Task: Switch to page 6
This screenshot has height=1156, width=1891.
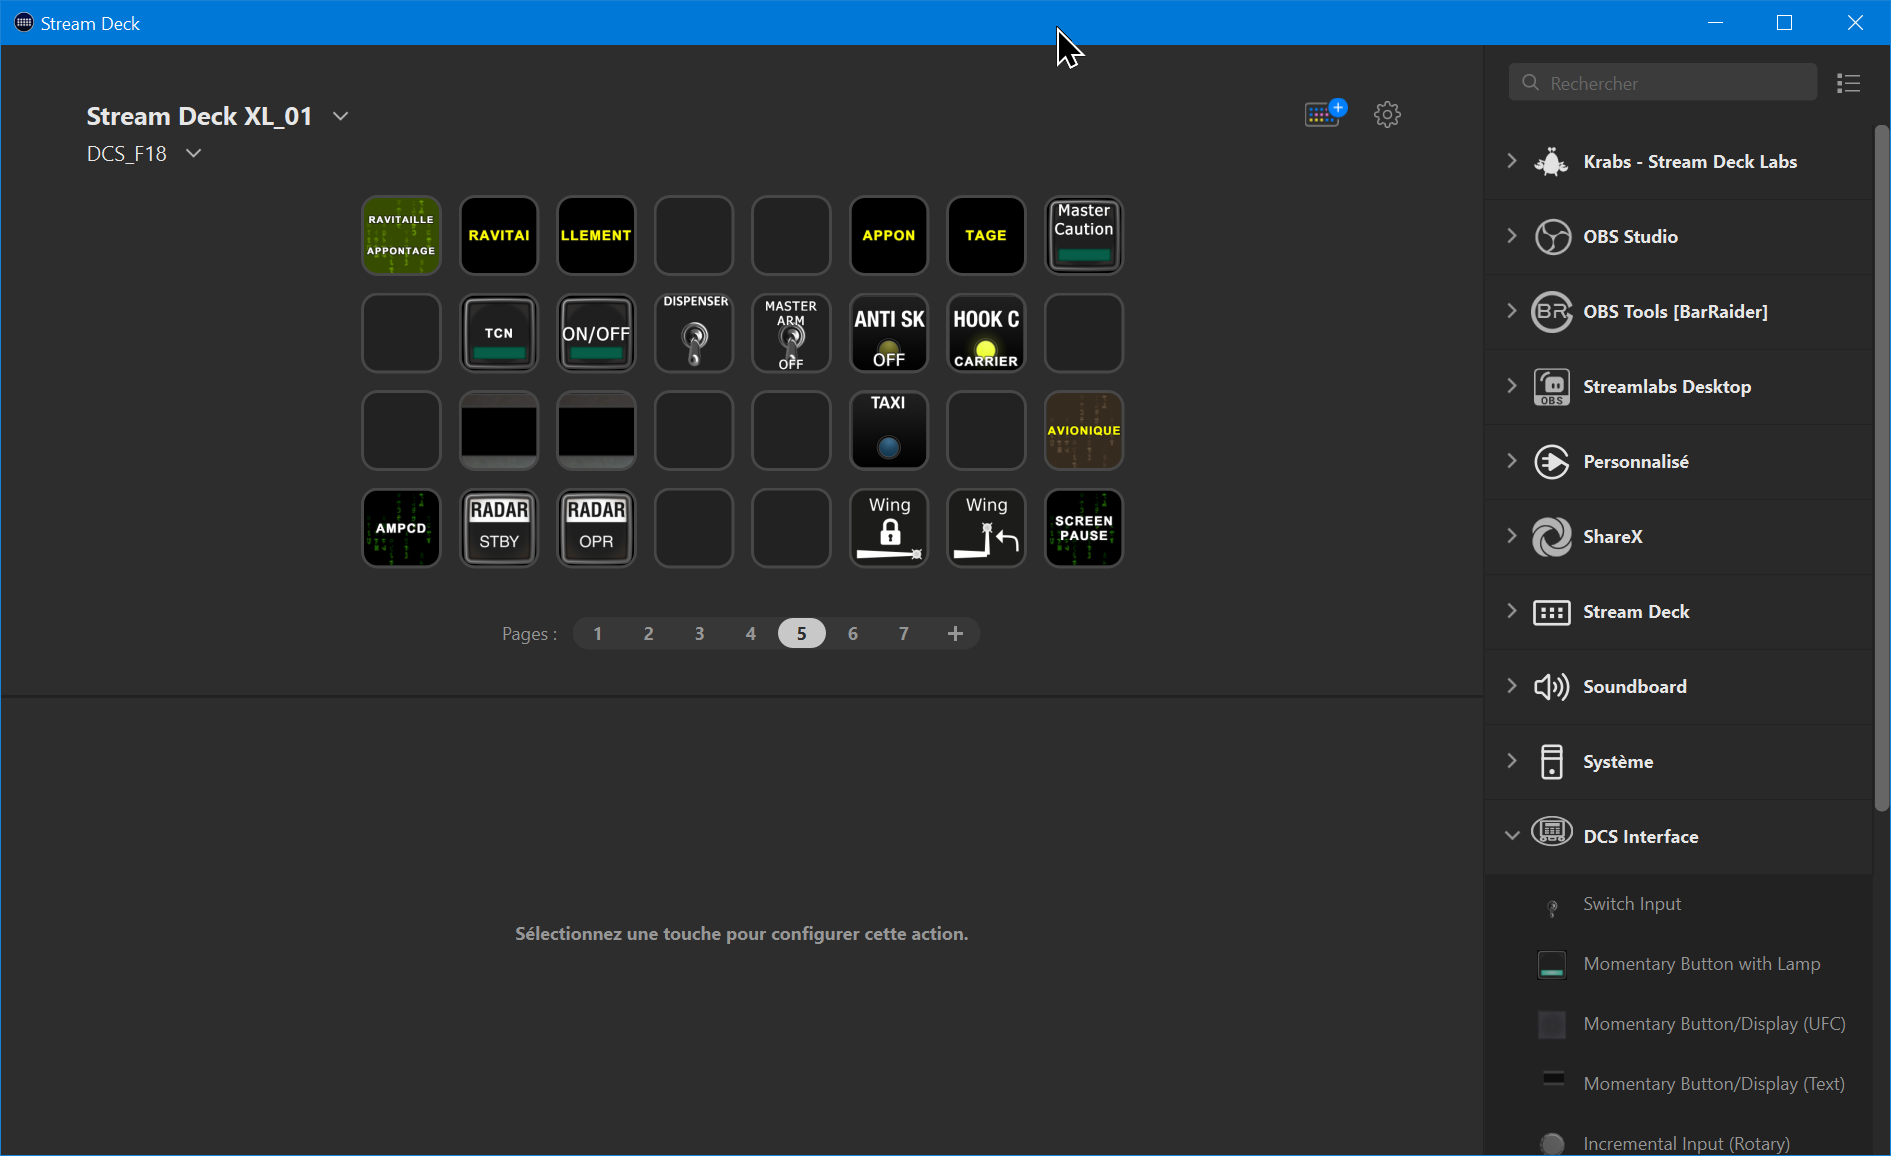Action: [x=852, y=633]
